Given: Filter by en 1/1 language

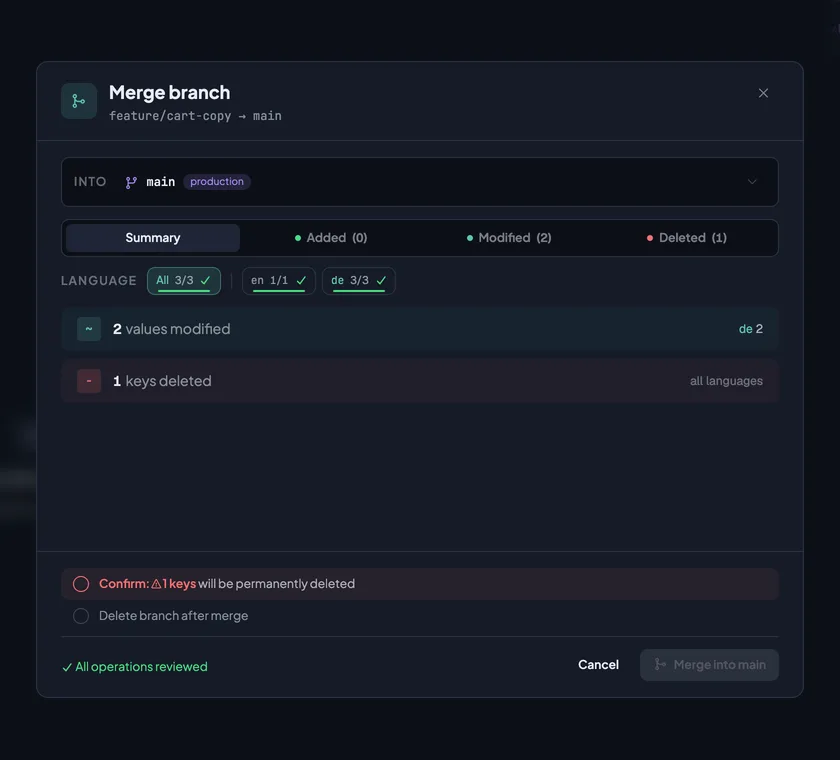Looking at the screenshot, I should (279, 281).
